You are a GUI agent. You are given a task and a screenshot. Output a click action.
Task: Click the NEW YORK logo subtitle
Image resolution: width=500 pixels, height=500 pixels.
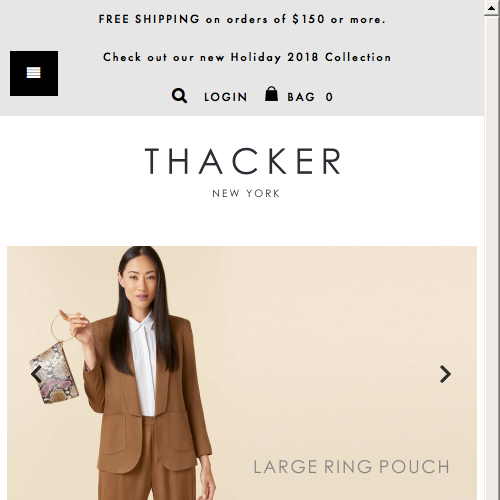246,193
